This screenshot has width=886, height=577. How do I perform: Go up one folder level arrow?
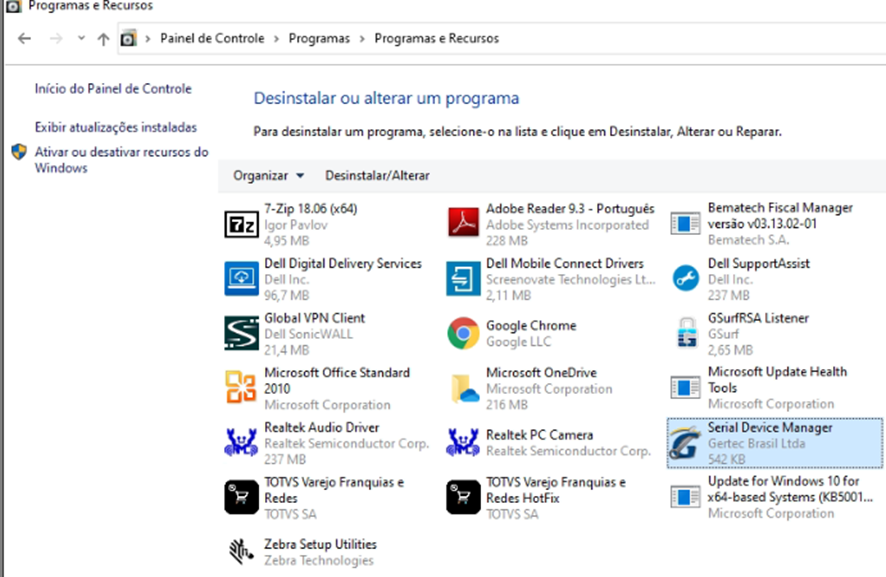point(103,39)
